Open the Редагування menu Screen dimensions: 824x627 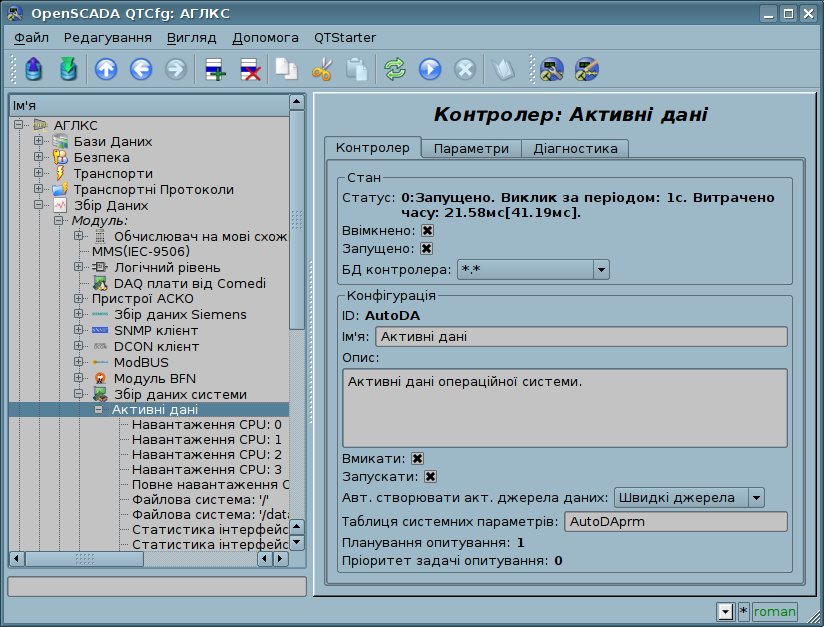[x=108, y=37]
